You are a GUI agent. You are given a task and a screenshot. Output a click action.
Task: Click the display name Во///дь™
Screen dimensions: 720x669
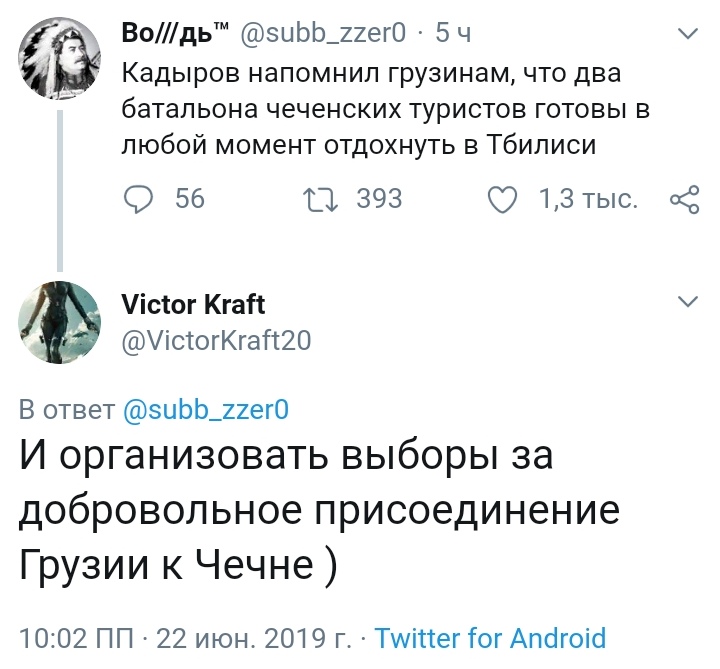pyautogui.click(x=174, y=33)
